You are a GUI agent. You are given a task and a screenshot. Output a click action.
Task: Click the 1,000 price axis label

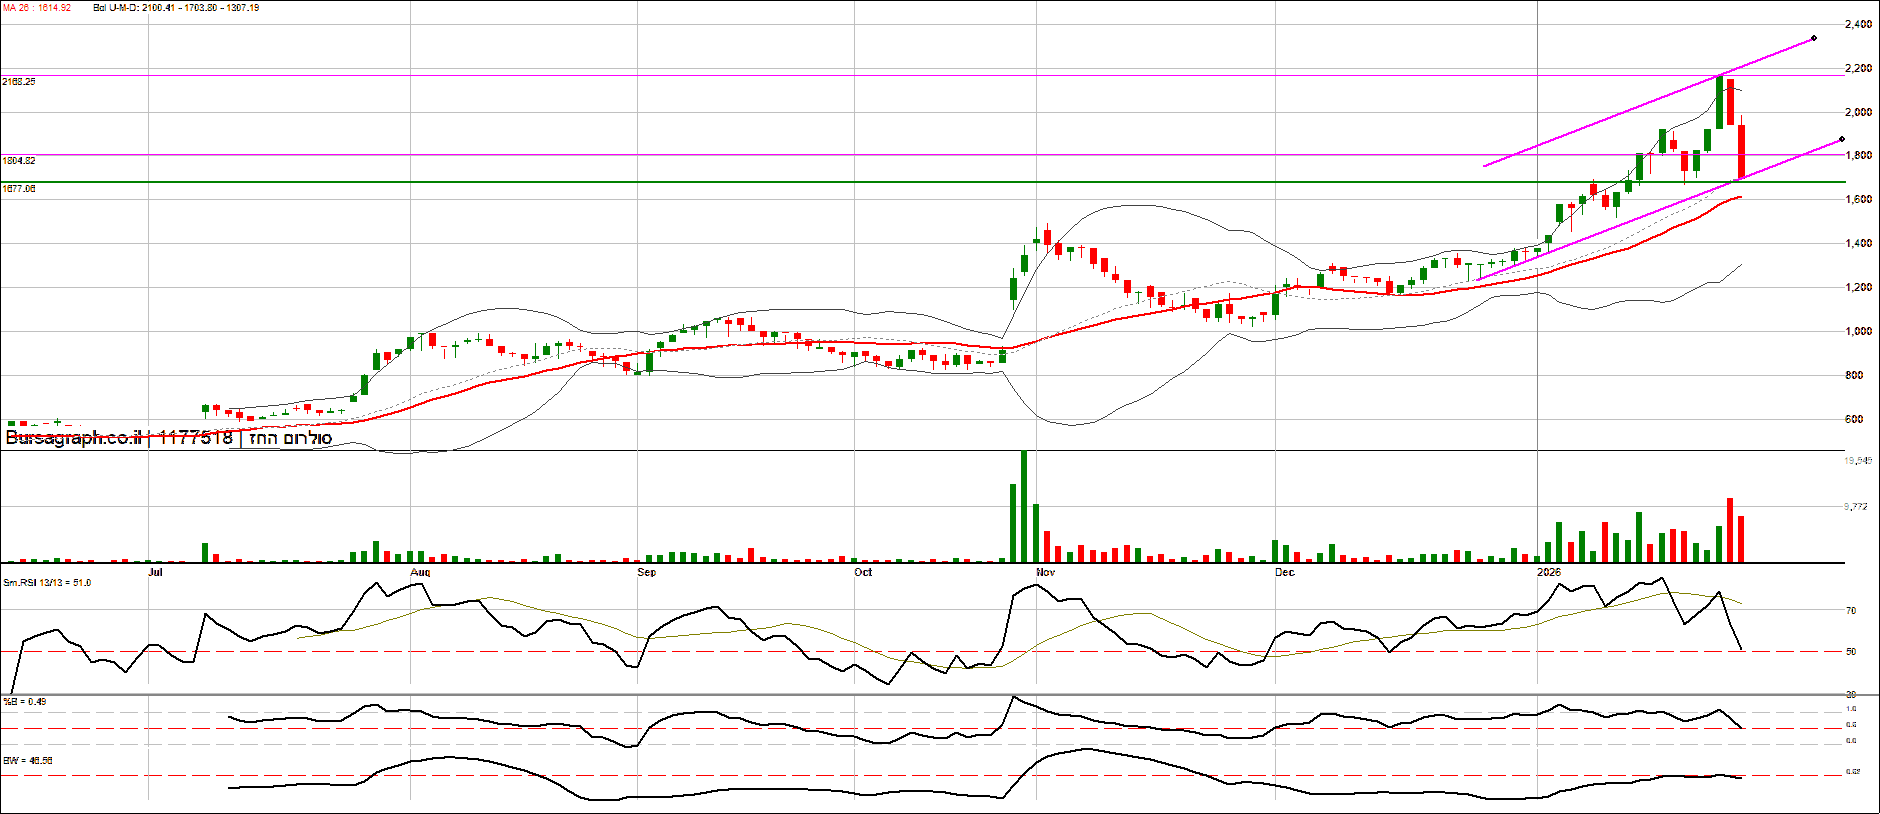1859,332
